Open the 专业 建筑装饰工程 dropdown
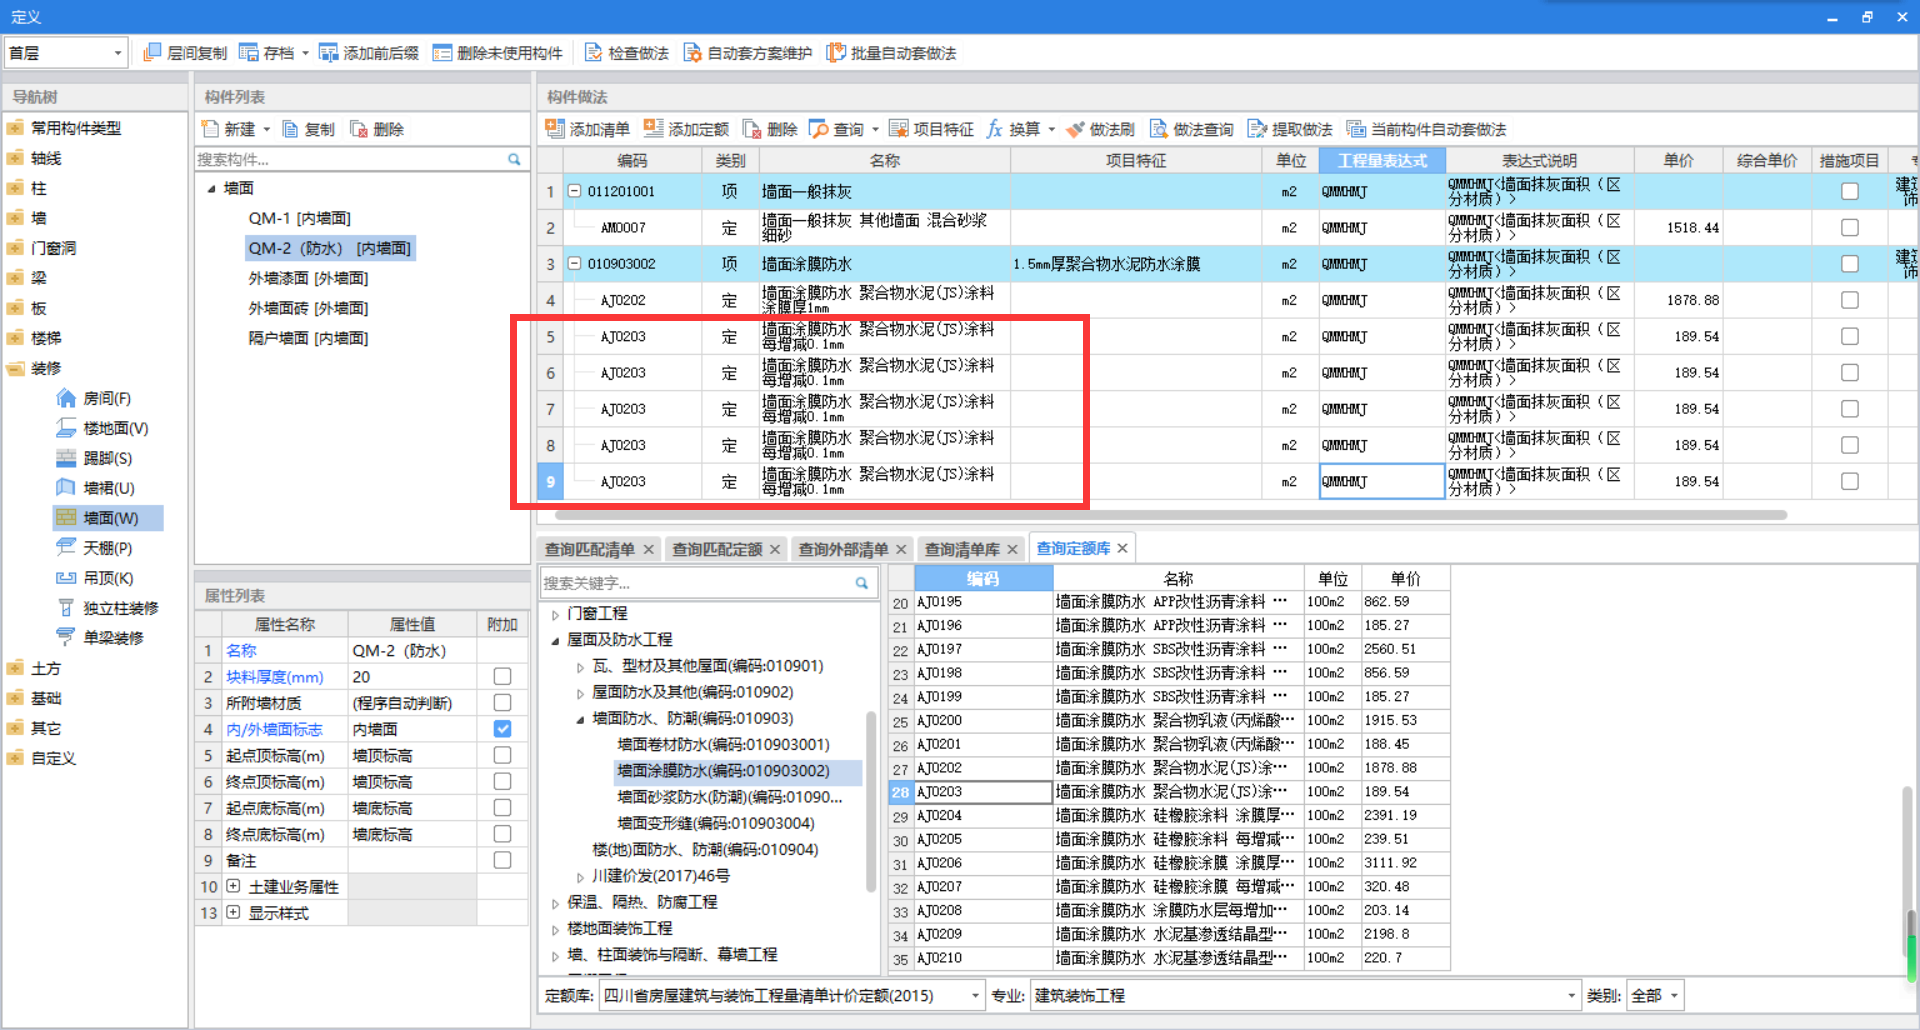 coord(1571,996)
